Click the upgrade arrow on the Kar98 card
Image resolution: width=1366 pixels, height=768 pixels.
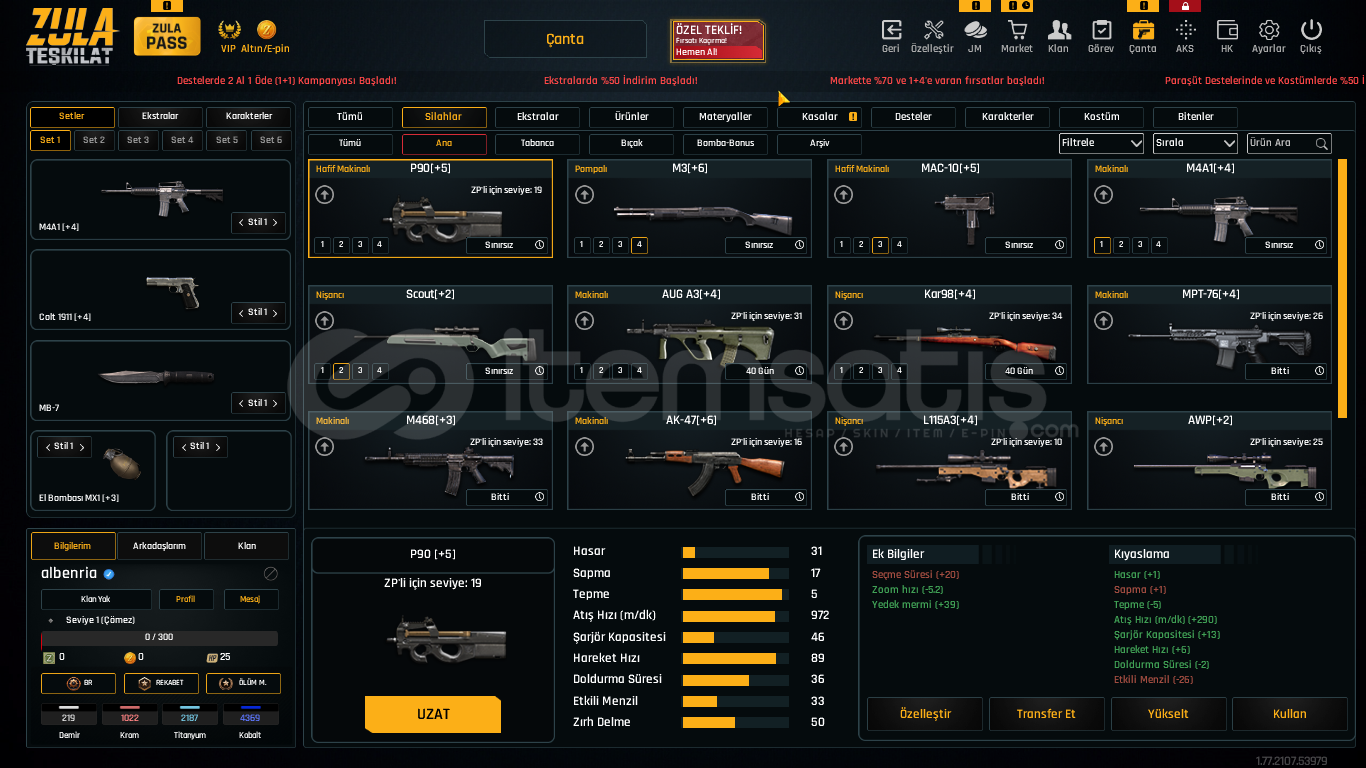[844, 320]
